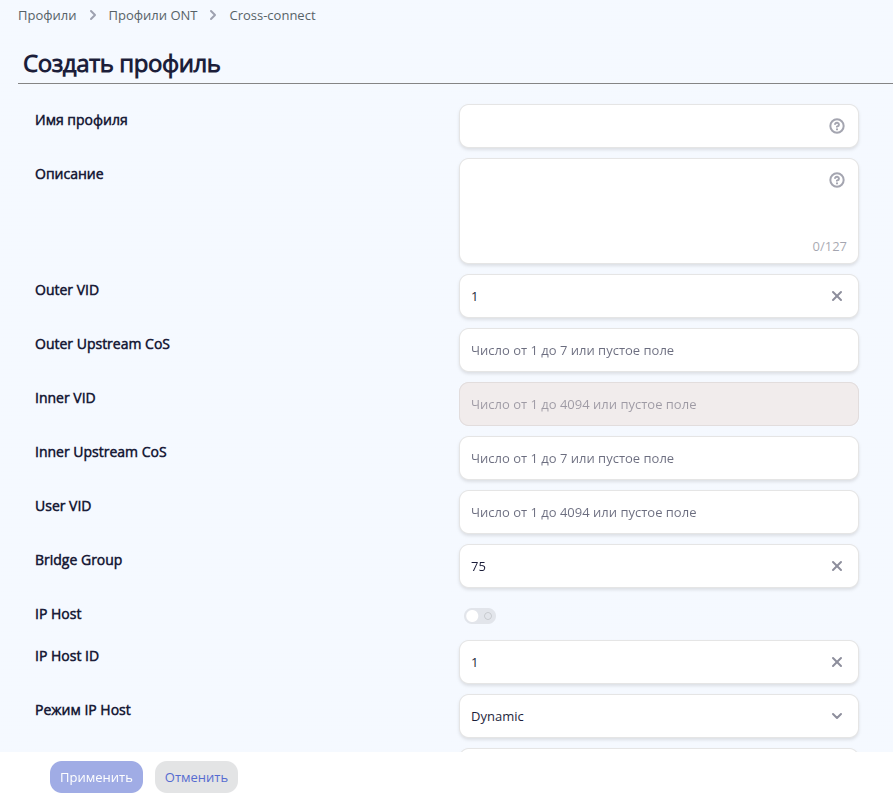Toggle the IP Host switch
This screenshot has height=797, width=893.
pyautogui.click(x=479, y=616)
